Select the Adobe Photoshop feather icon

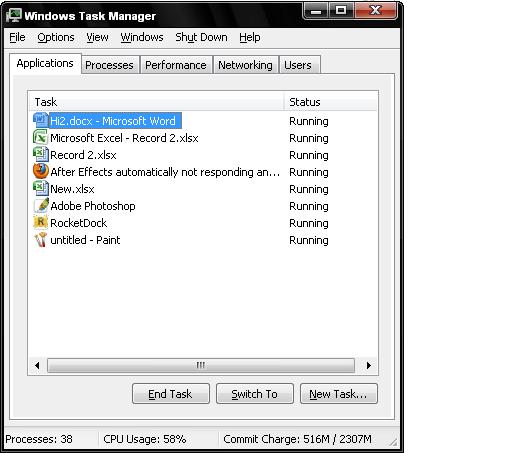point(41,205)
